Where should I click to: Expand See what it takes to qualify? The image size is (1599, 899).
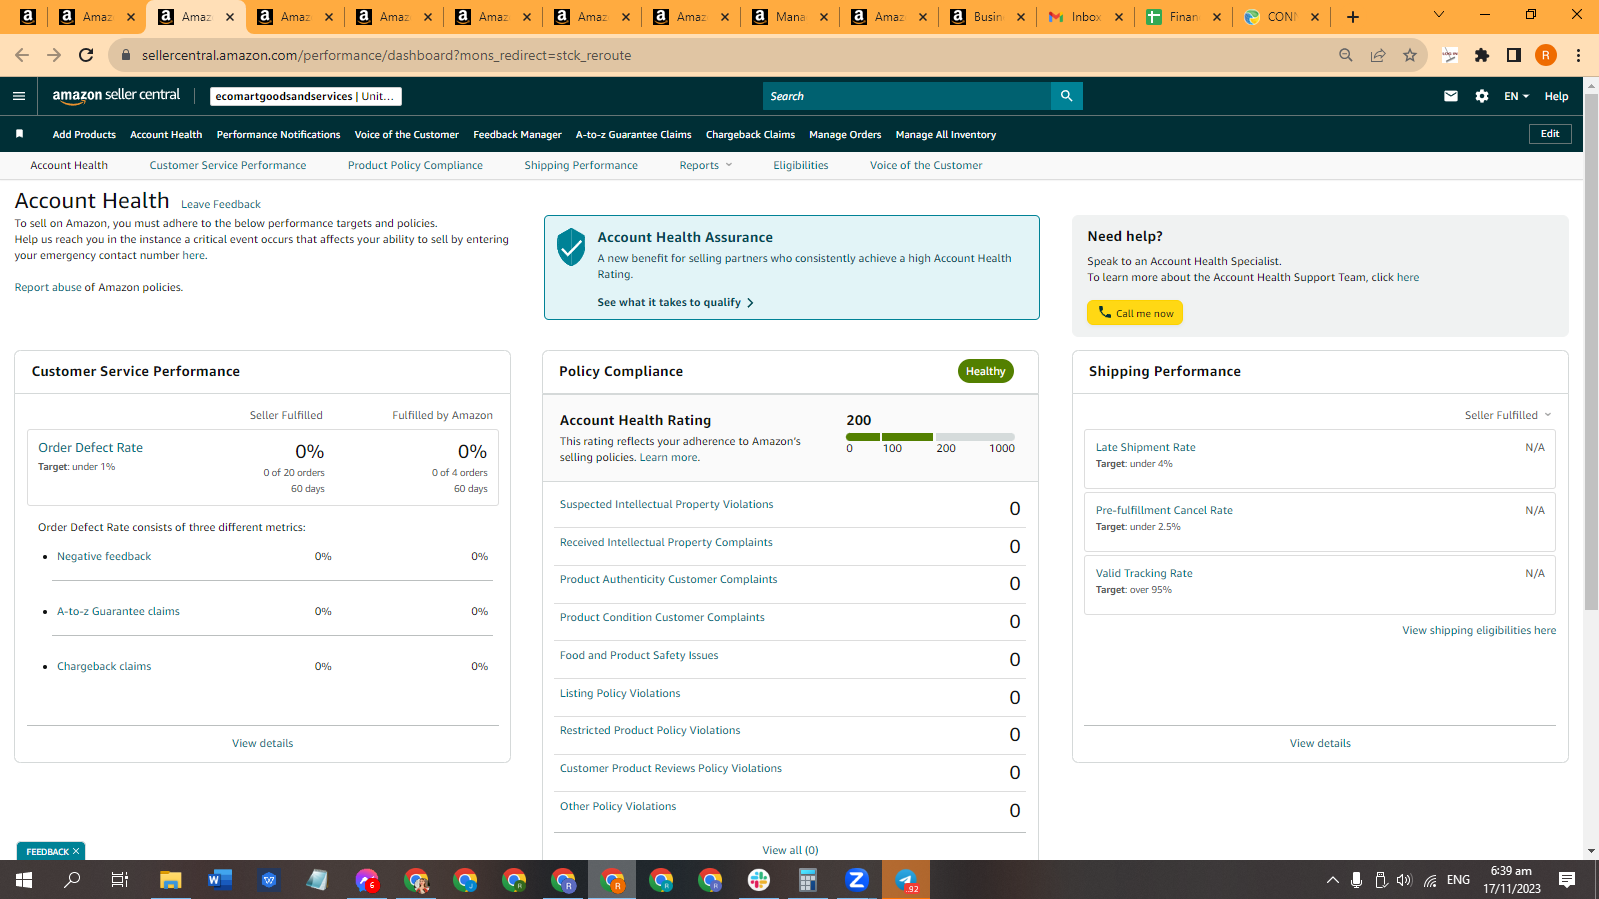(x=676, y=302)
